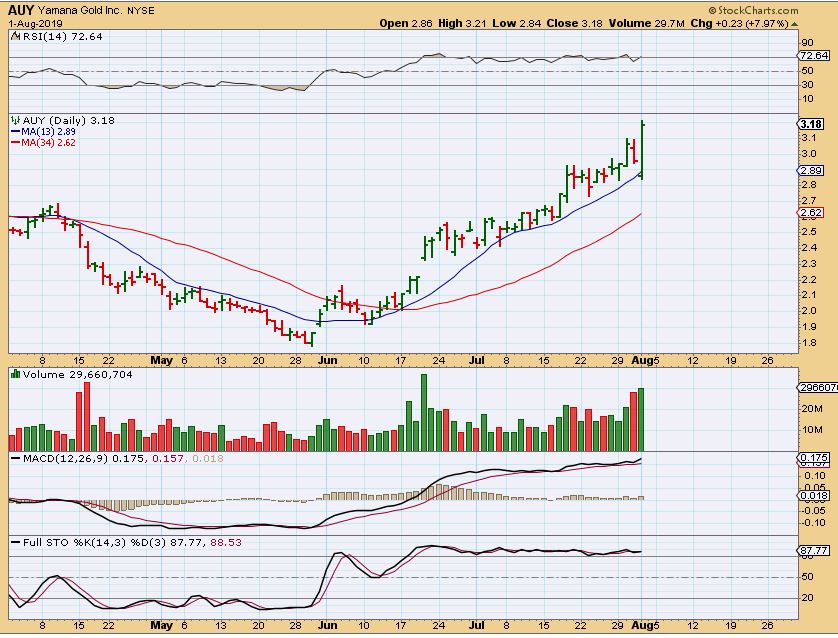The image size is (838, 638).
Task: Click the black MACD legend line marker
Action: (x=15, y=458)
